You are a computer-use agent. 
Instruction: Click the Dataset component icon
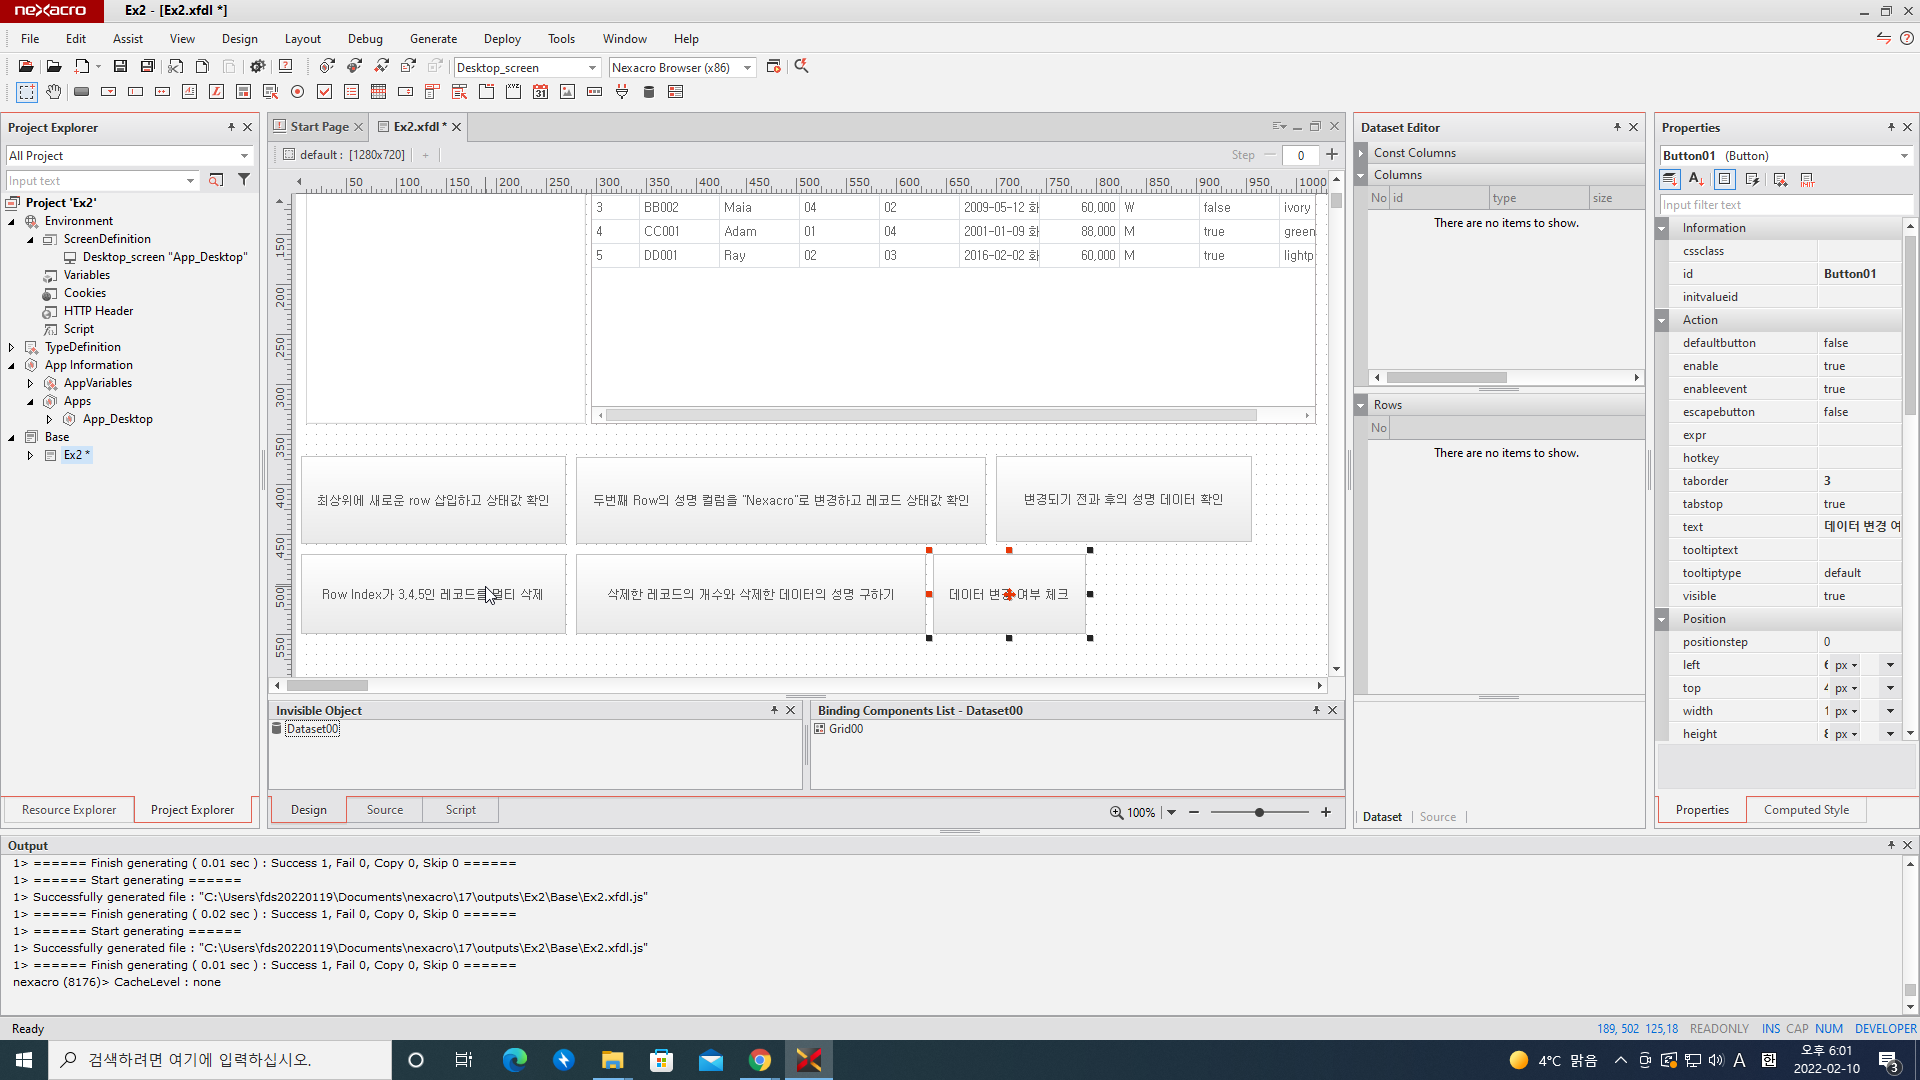point(648,92)
